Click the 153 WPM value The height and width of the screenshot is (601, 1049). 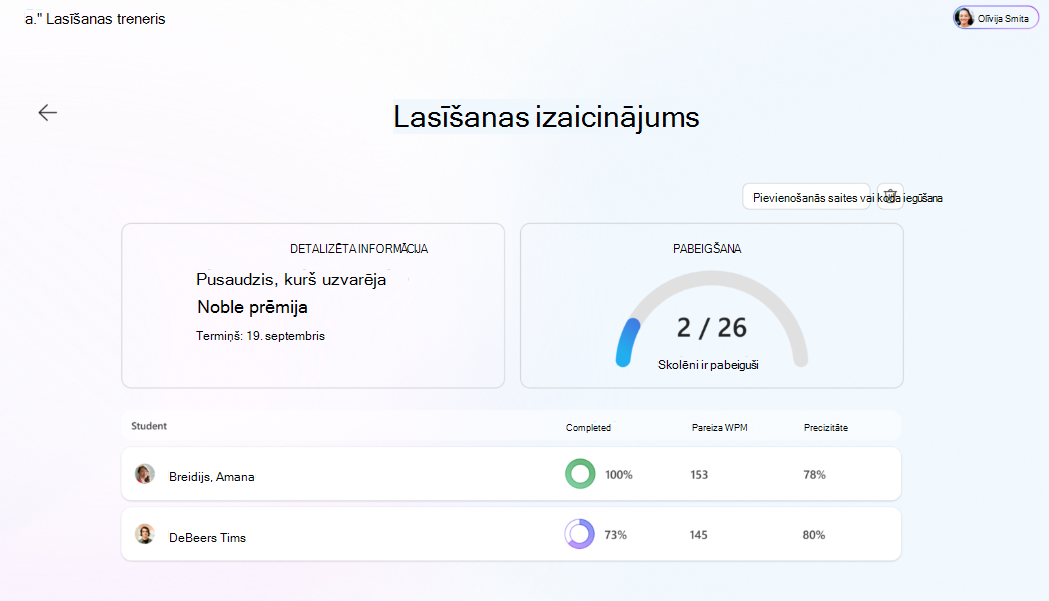tap(699, 475)
